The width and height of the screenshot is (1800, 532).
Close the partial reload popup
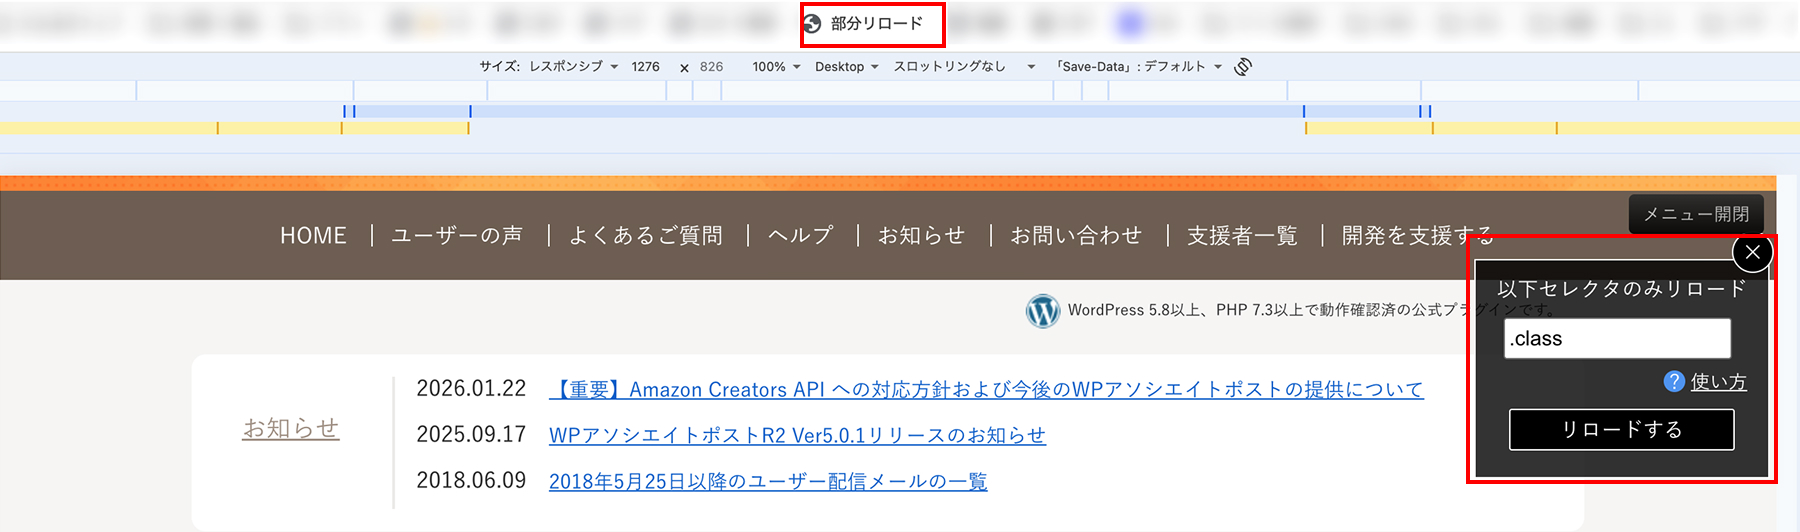tap(1752, 253)
